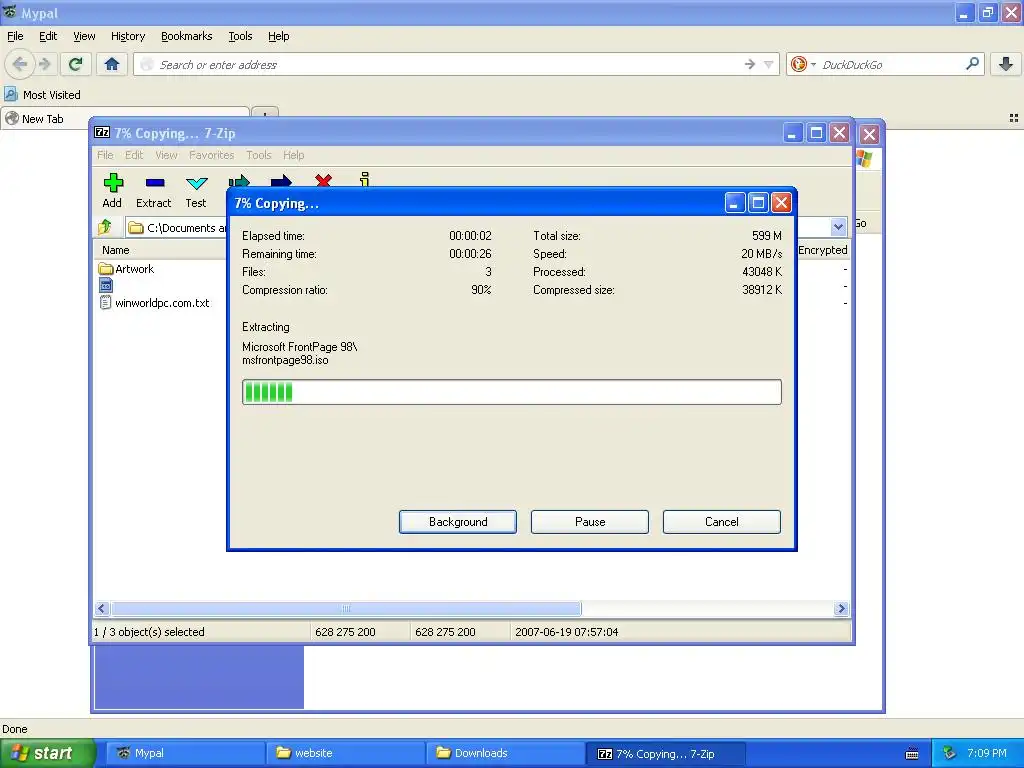Image resolution: width=1024 pixels, height=768 pixels.
Task: Click the keyboard icon in system tray
Action: click(912, 754)
